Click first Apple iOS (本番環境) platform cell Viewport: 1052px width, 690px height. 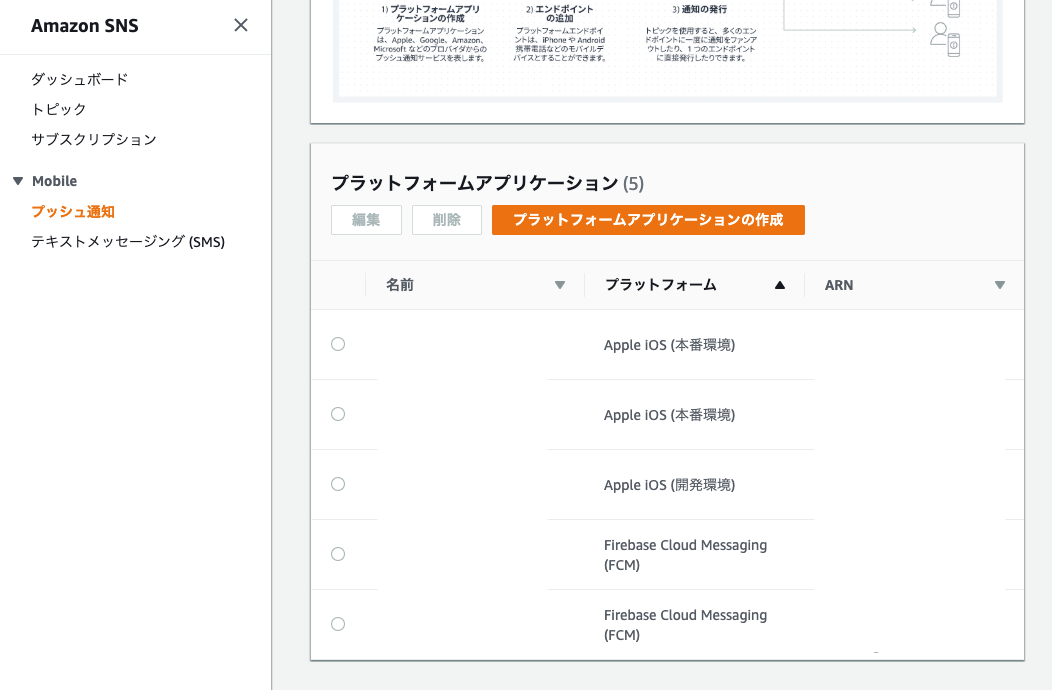(x=670, y=345)
